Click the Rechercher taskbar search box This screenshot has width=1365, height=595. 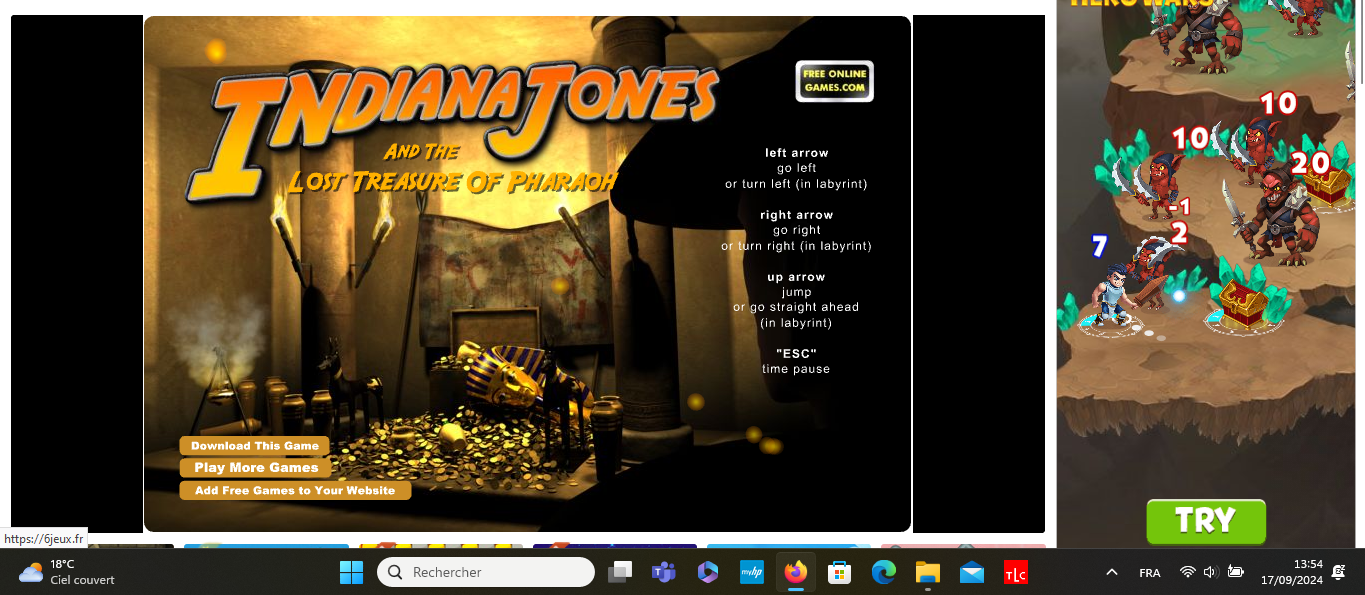[486, 572]
